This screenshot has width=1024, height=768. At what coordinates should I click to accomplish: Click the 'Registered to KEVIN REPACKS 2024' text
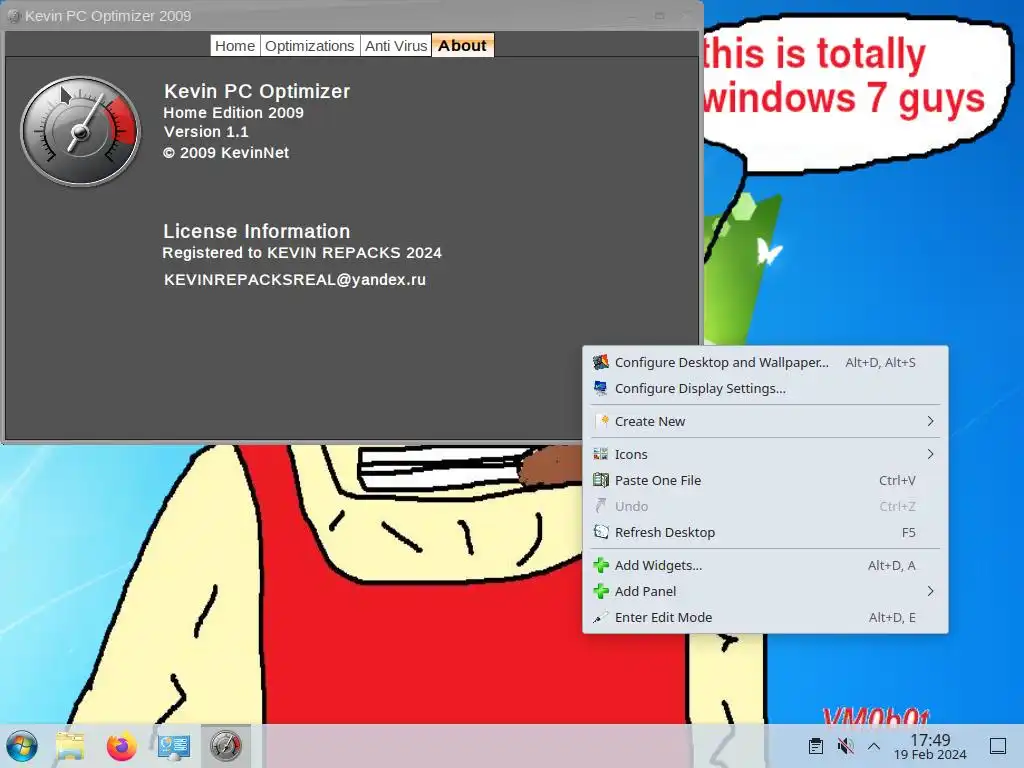(302, 253)
